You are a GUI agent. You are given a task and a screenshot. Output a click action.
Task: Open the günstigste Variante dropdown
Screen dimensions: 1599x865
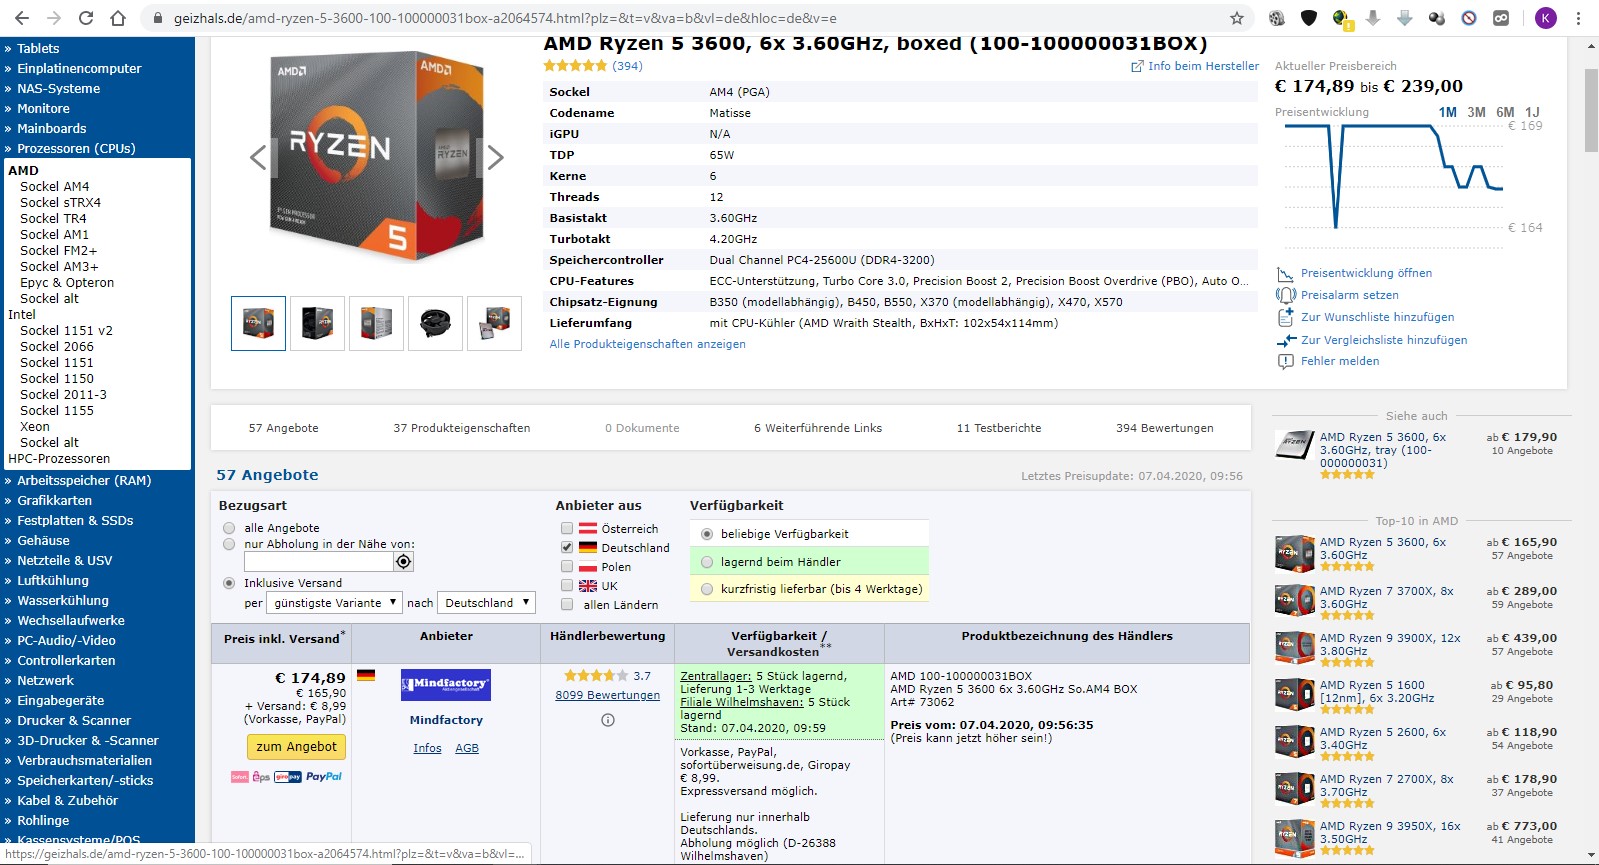(x=334, y=603)
